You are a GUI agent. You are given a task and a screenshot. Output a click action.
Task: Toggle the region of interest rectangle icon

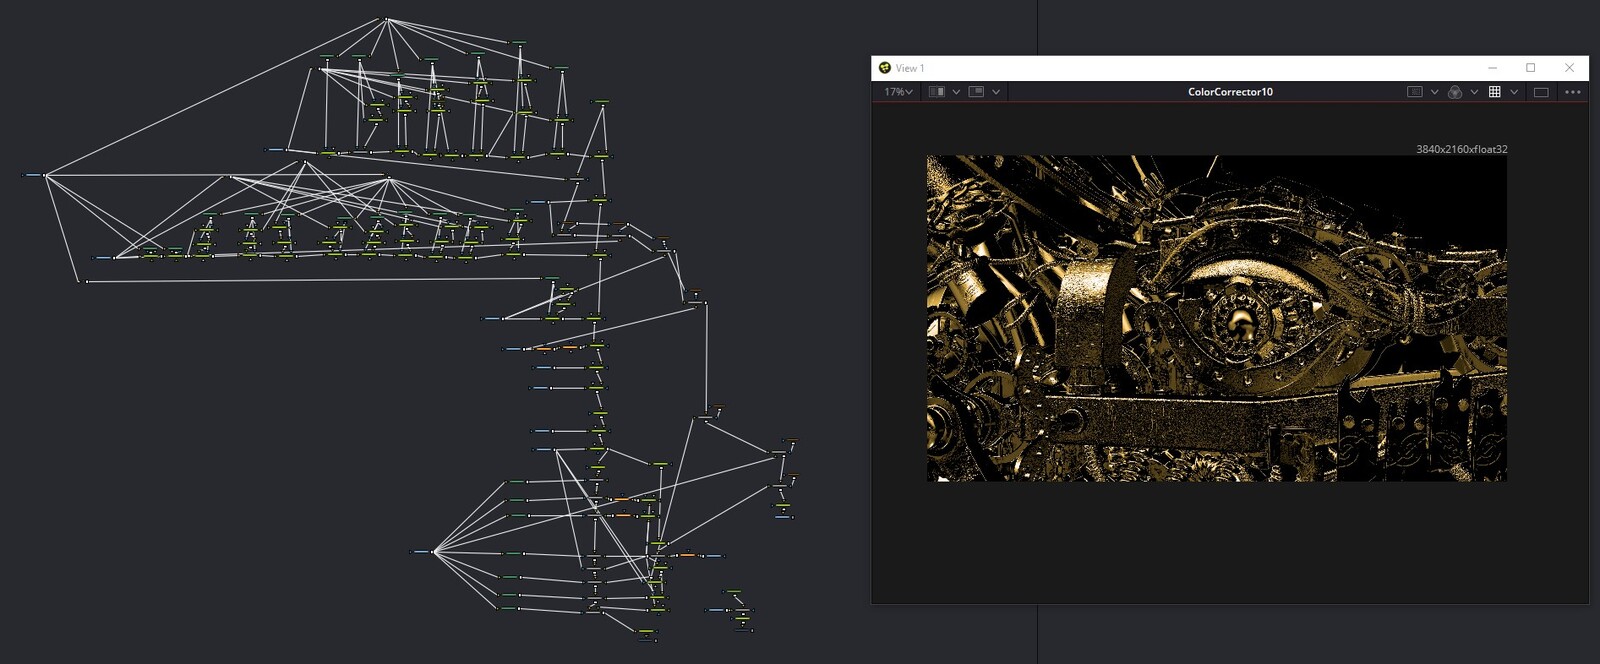tap(1541, 92)
